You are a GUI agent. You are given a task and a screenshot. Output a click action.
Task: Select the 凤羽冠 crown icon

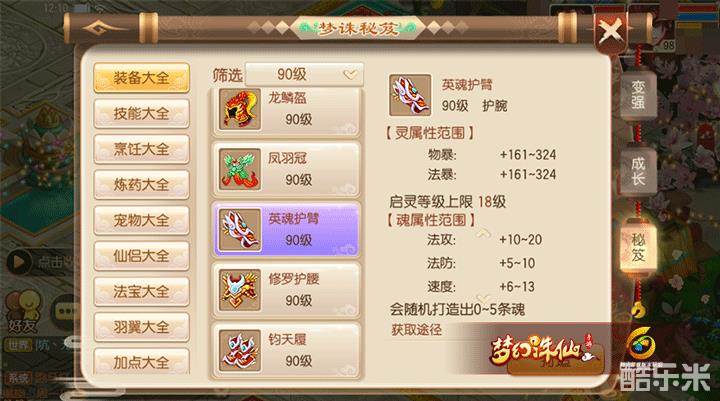(240, 169)
